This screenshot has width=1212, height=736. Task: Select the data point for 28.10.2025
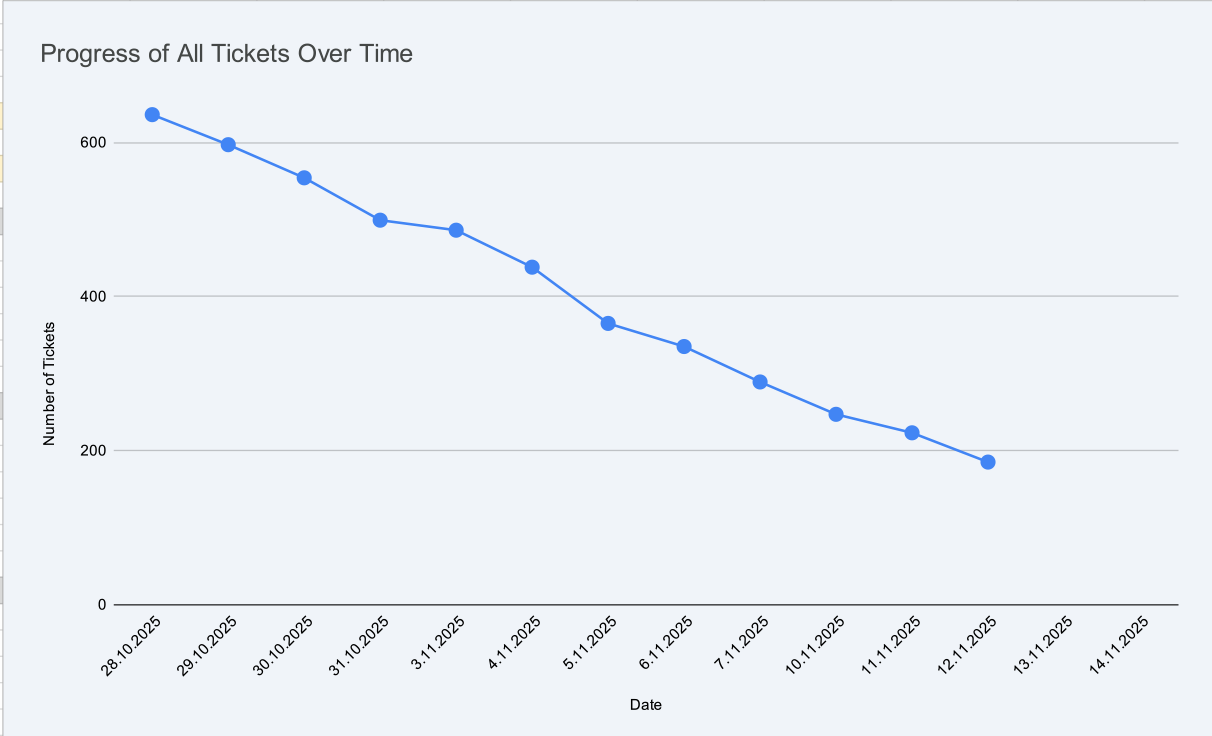[x=152, y=115]
